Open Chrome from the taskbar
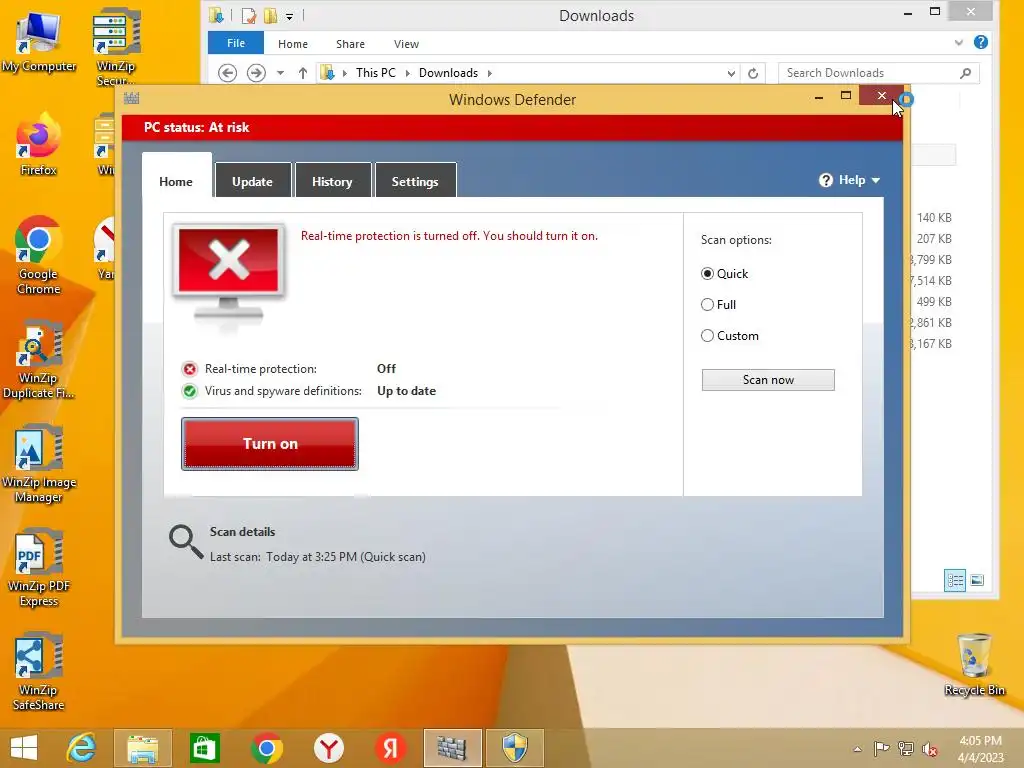 pos(266,748)
